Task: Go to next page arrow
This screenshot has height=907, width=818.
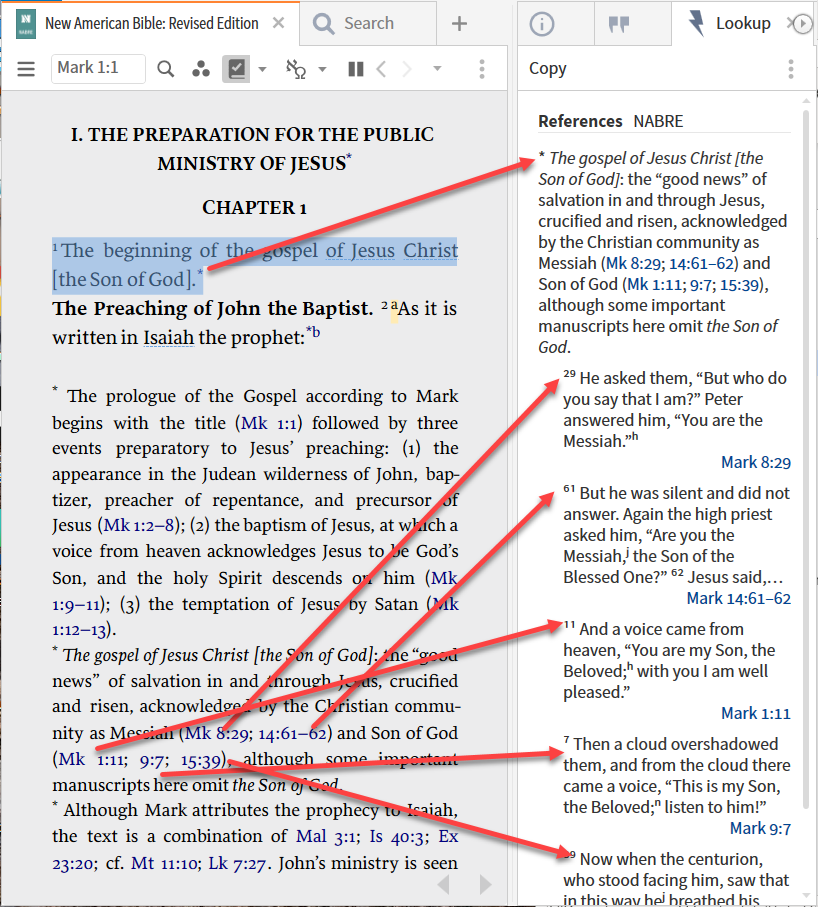Action: point(485,884)
